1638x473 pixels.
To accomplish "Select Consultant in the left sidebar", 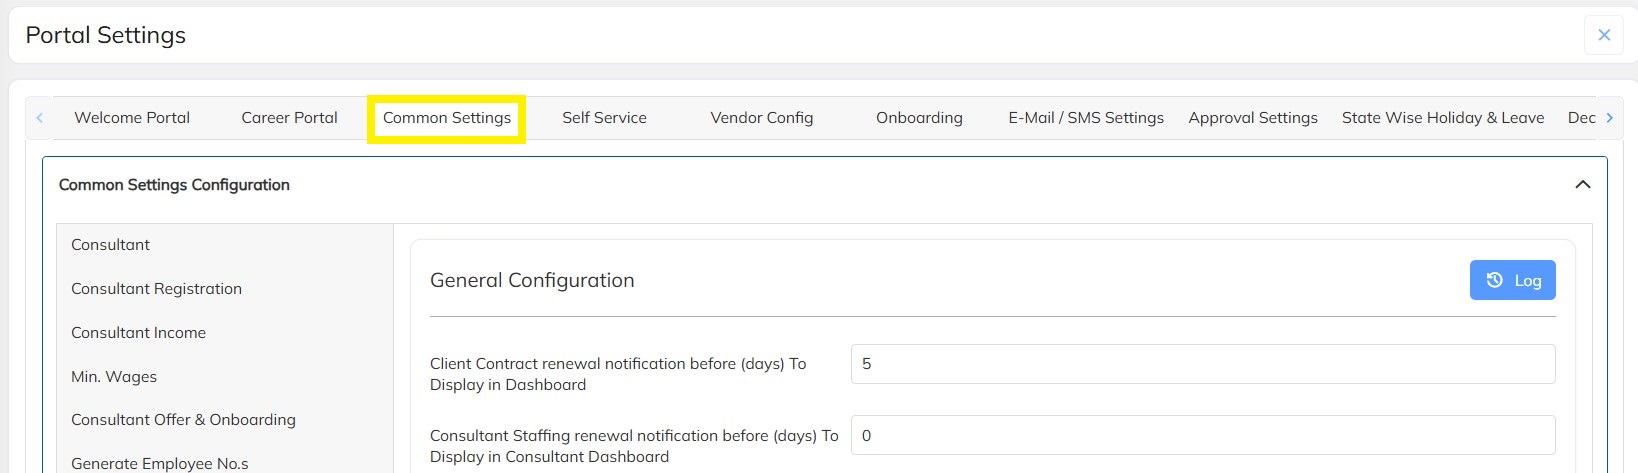I will pyautogui.click(x=111, y=245).
